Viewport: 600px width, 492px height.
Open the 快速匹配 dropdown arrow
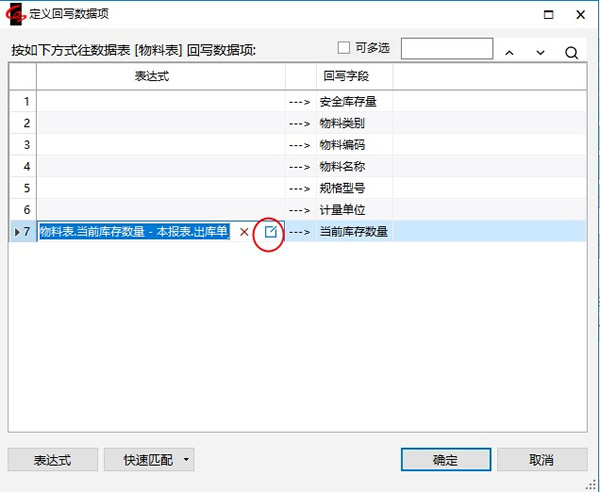pyautogui.click(x=187, y=460)
